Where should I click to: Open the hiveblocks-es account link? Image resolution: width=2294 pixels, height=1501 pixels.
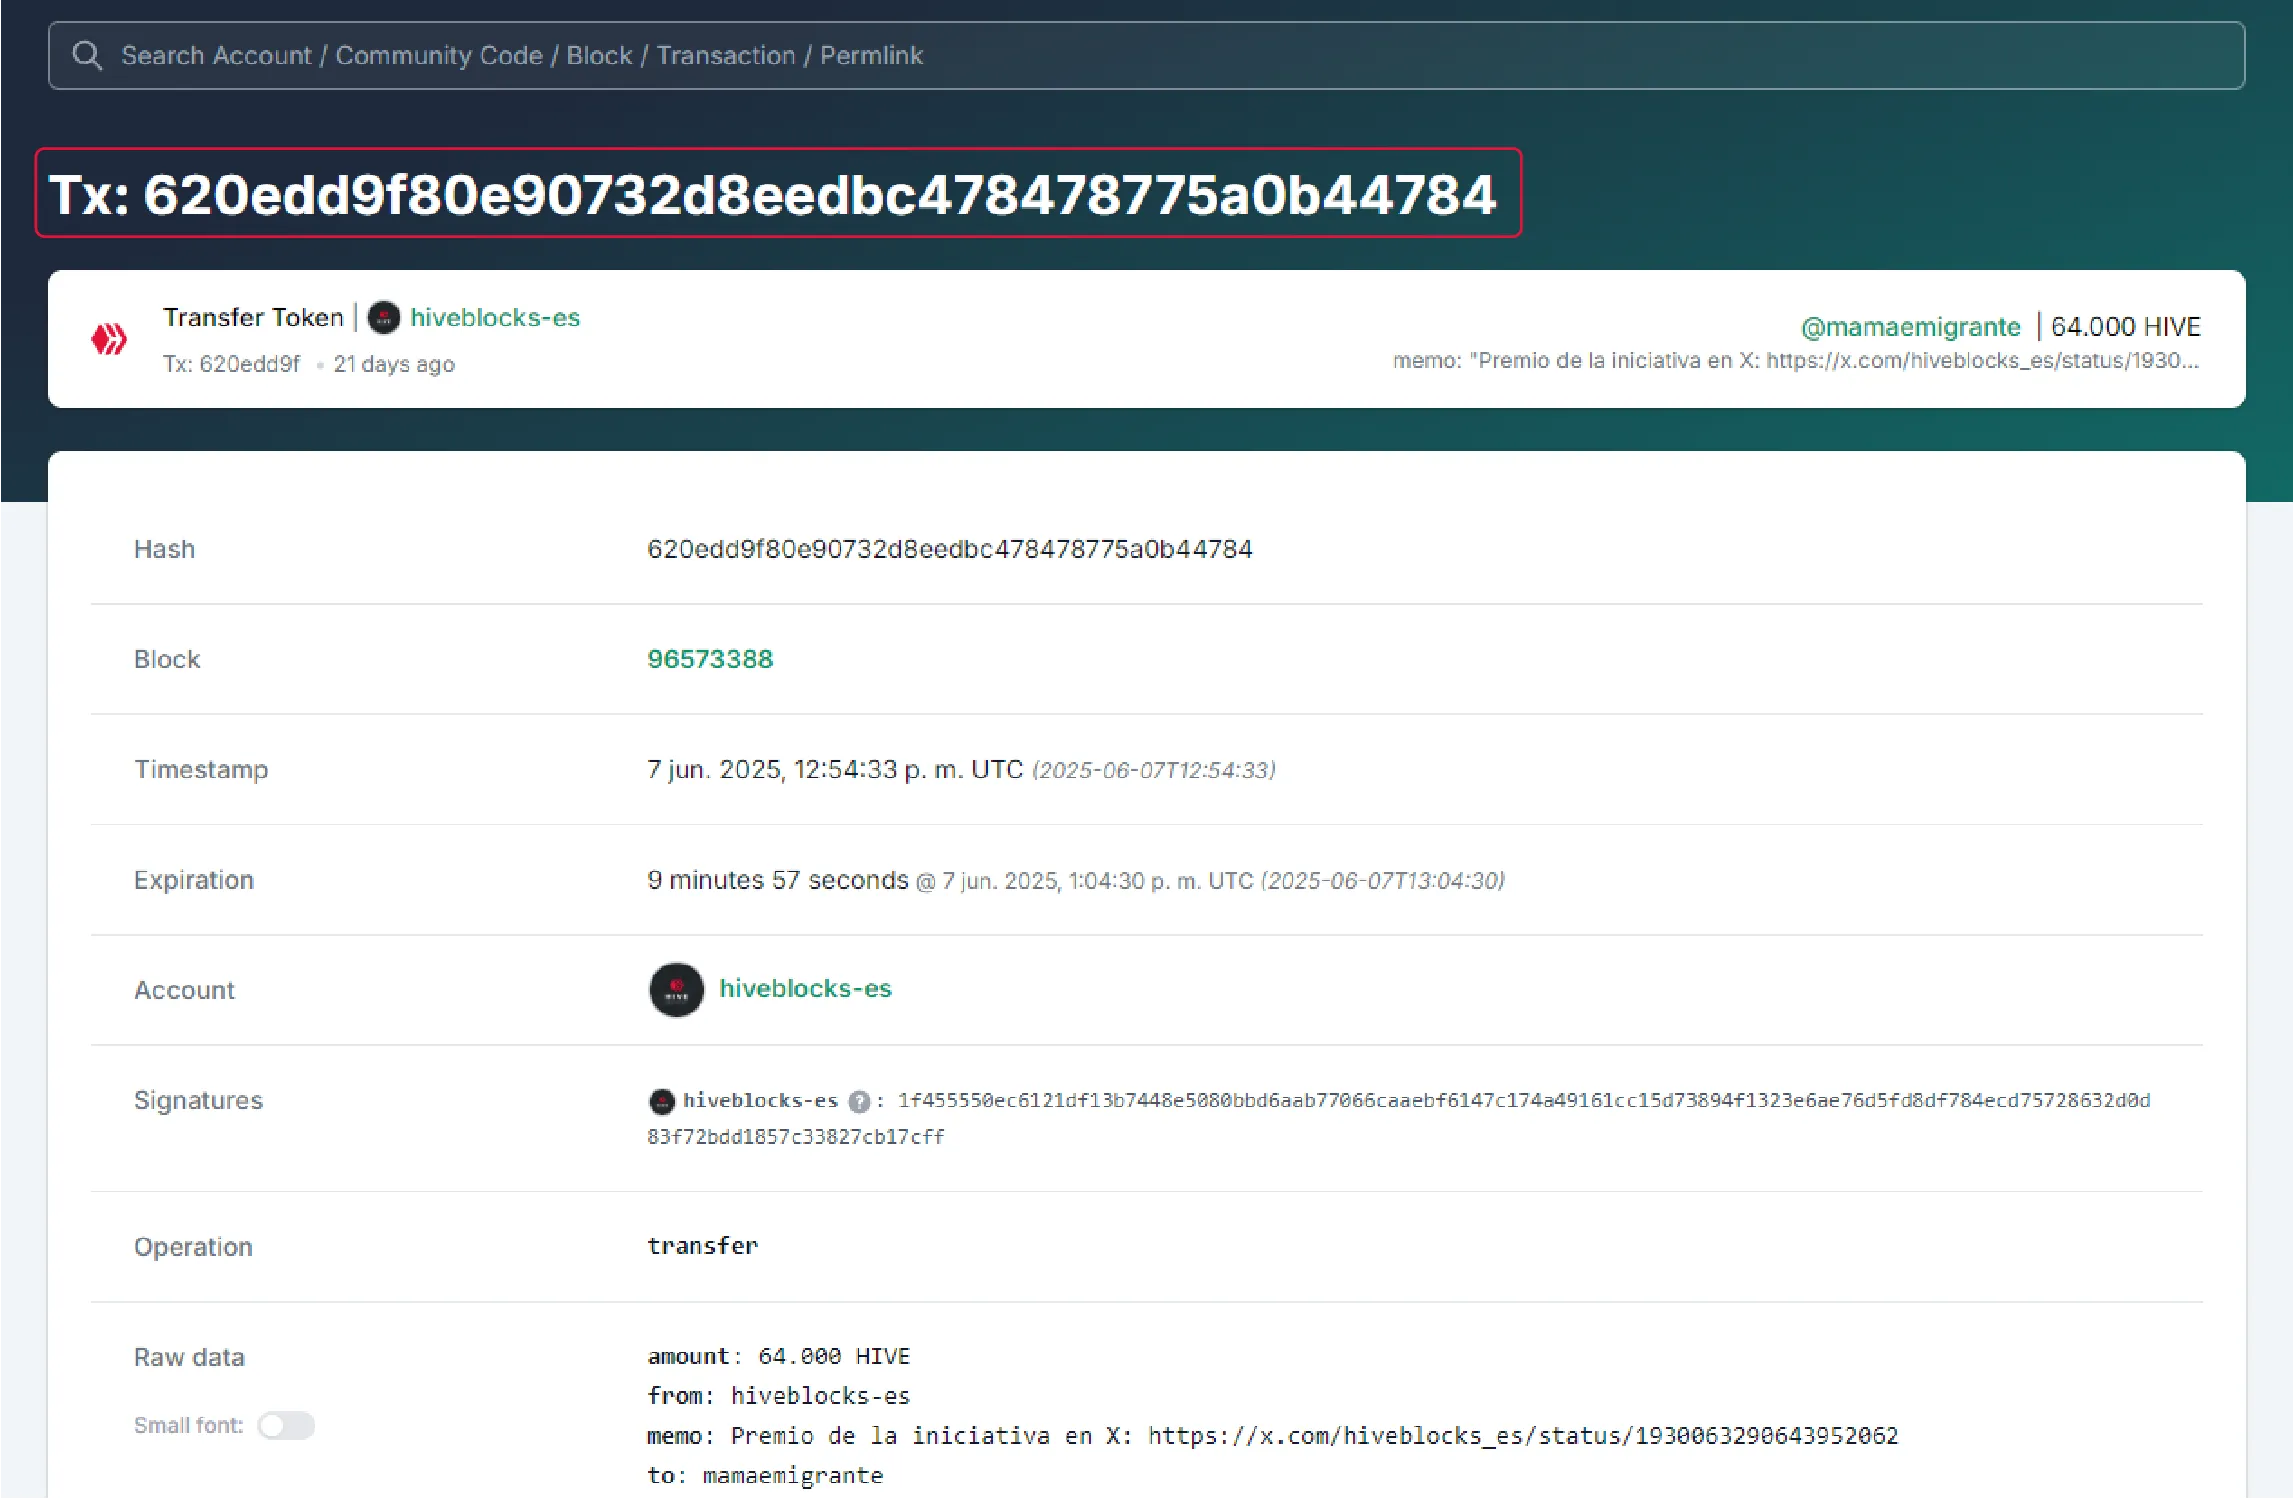[806, 989]
